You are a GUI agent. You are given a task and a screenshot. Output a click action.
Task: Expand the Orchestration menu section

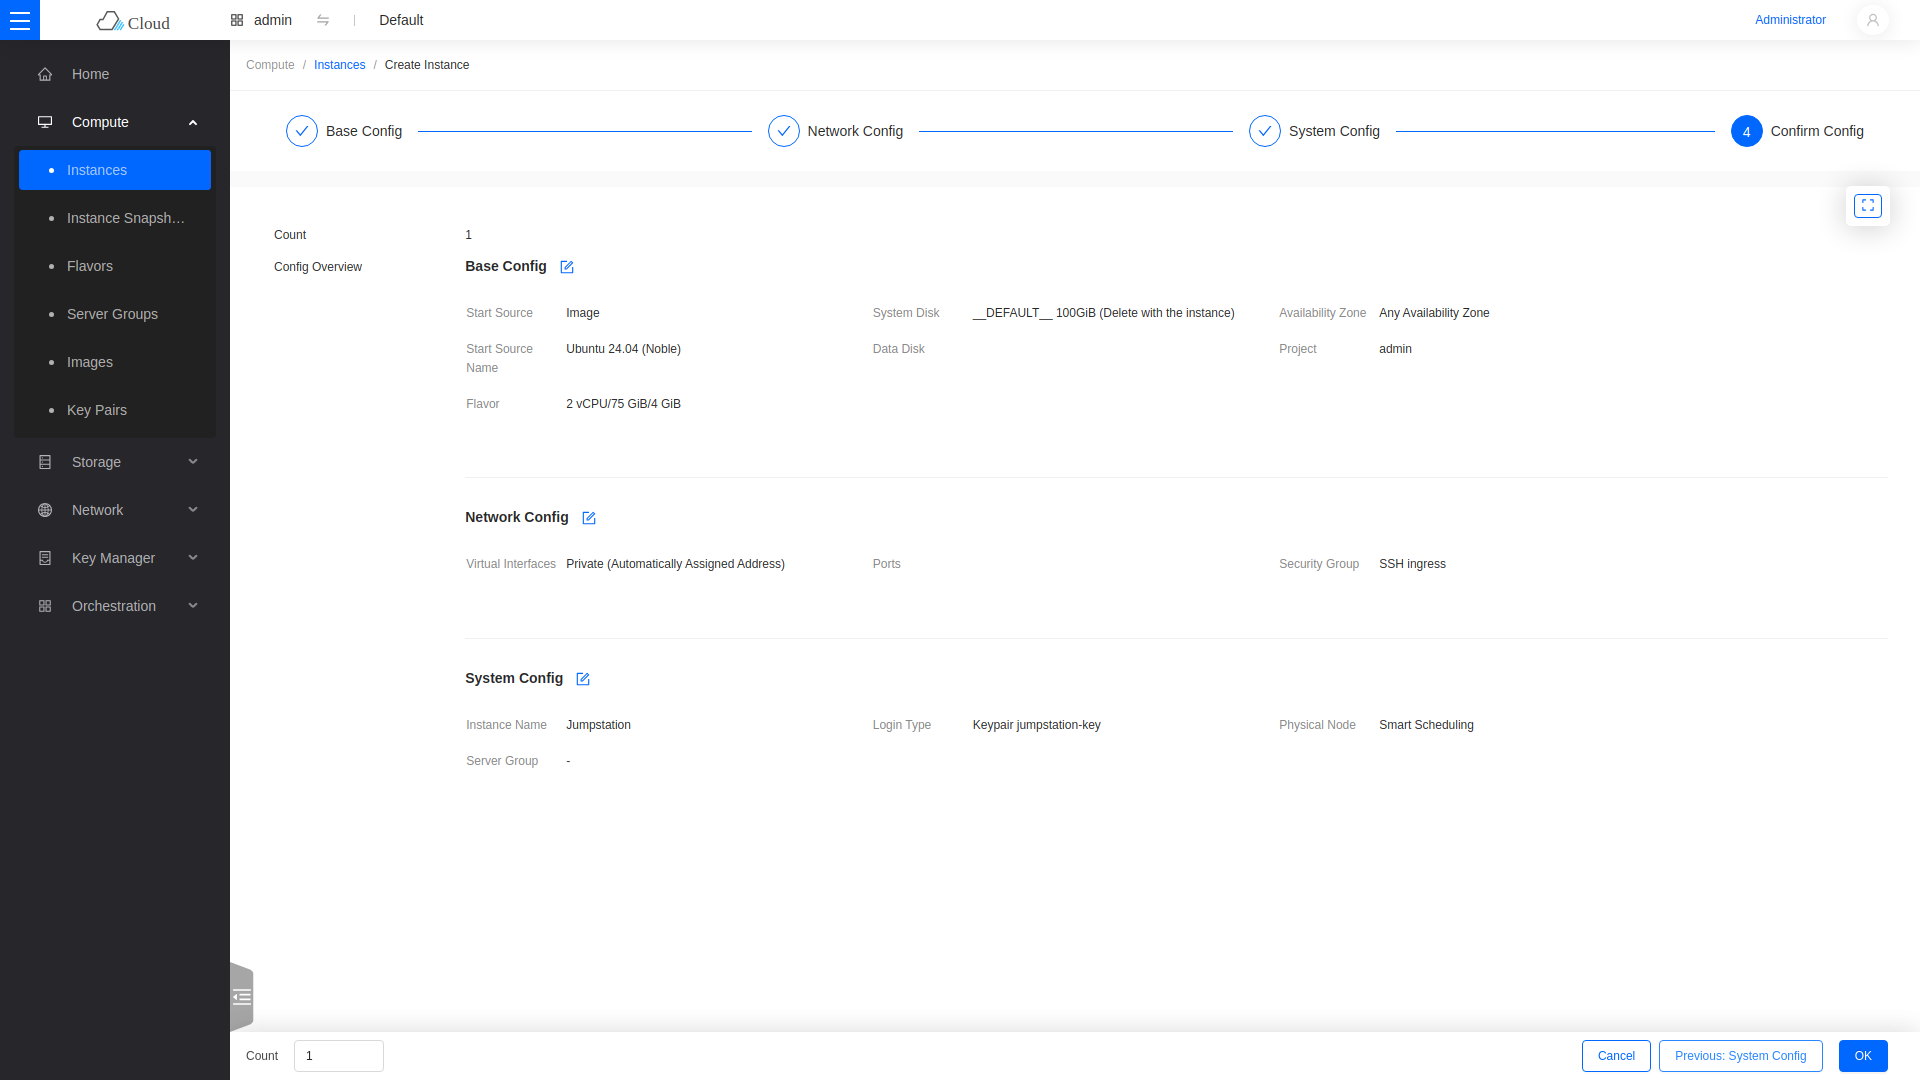click(115, 606)
